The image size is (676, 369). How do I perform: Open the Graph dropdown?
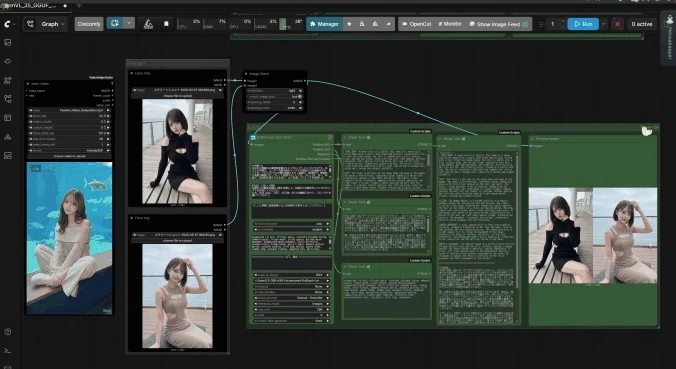coord(53,24)
